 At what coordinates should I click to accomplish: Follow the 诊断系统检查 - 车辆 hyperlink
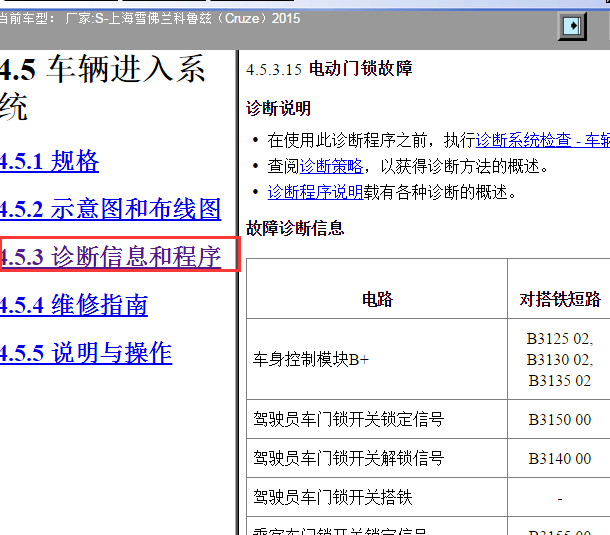coord(543,140)
